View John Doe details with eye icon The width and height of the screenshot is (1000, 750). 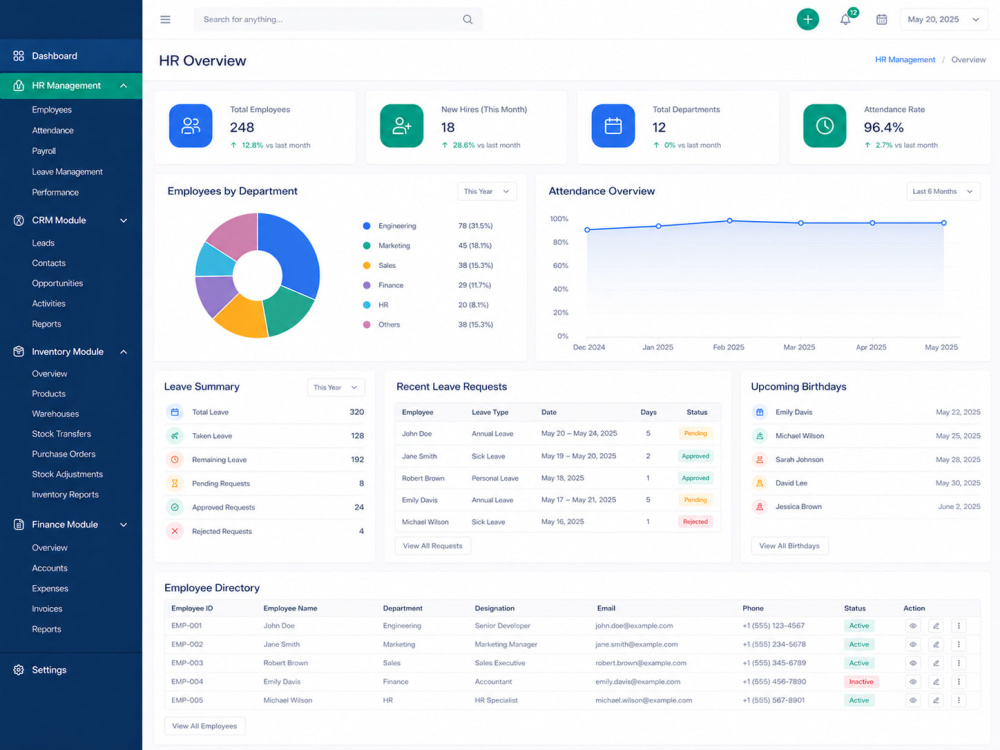point(913,626)
